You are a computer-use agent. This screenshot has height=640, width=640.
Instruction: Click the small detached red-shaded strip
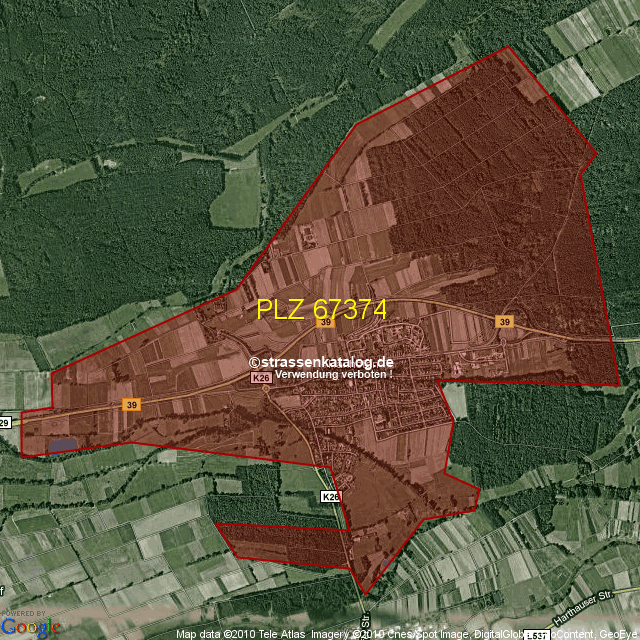pos(280,540)
